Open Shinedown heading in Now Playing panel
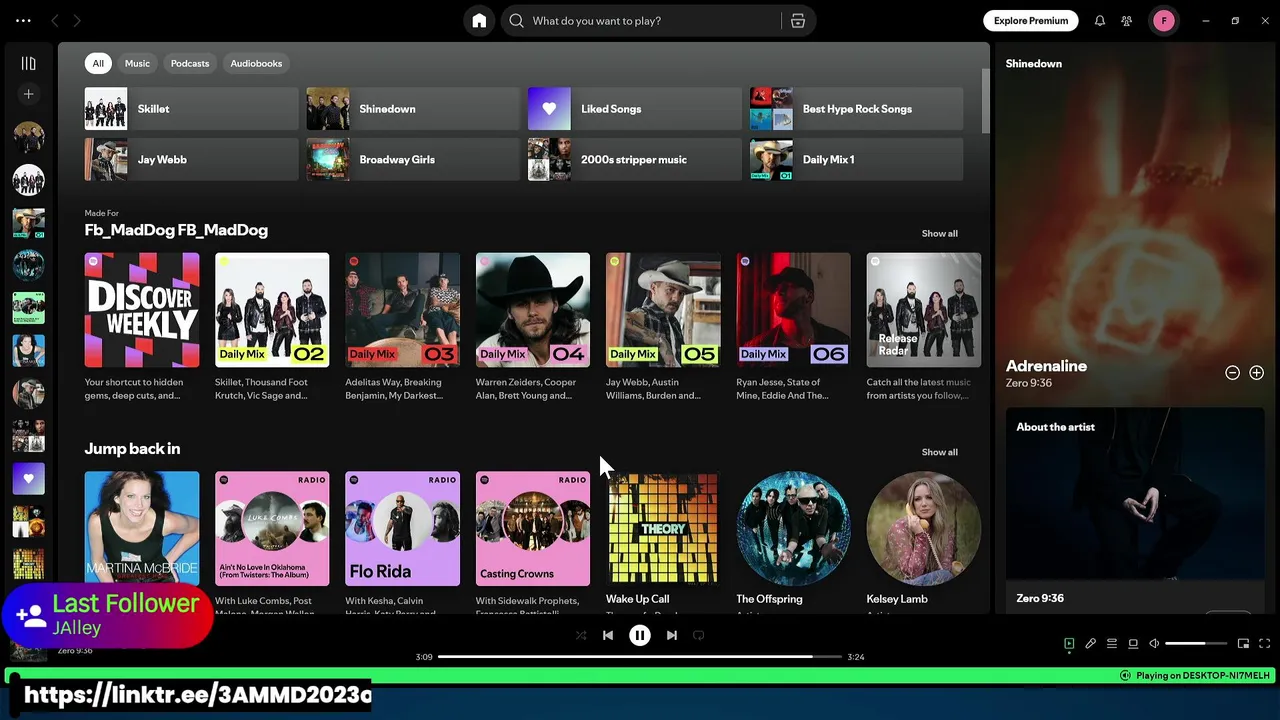The image size is (1280, 720). tap(1034, 64)
